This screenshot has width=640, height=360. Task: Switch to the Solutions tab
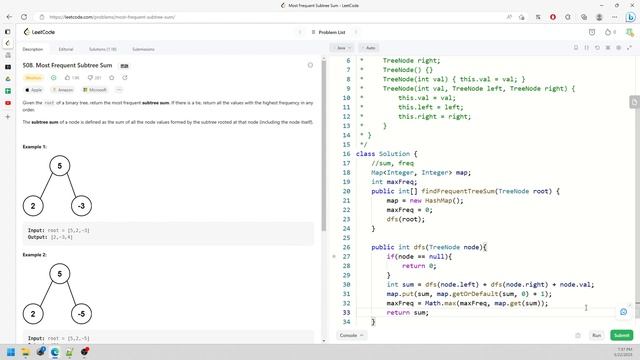[x=102, y=49]
